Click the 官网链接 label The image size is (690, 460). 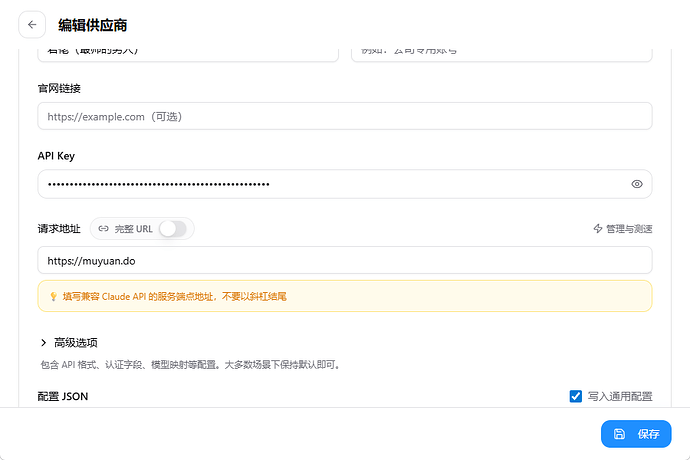pyautogui.click(x=59, y=88)
